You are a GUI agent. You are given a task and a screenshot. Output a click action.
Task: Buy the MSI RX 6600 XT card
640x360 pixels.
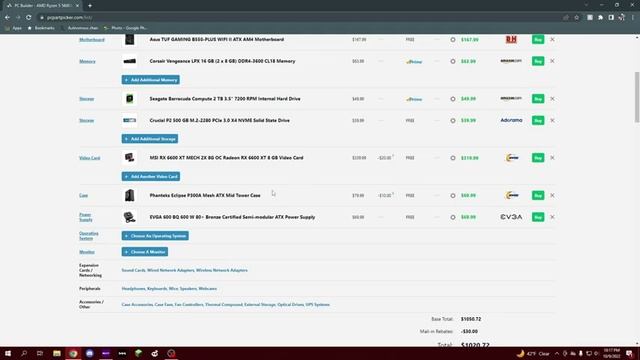pyautogui.click(x=538, y=158)
